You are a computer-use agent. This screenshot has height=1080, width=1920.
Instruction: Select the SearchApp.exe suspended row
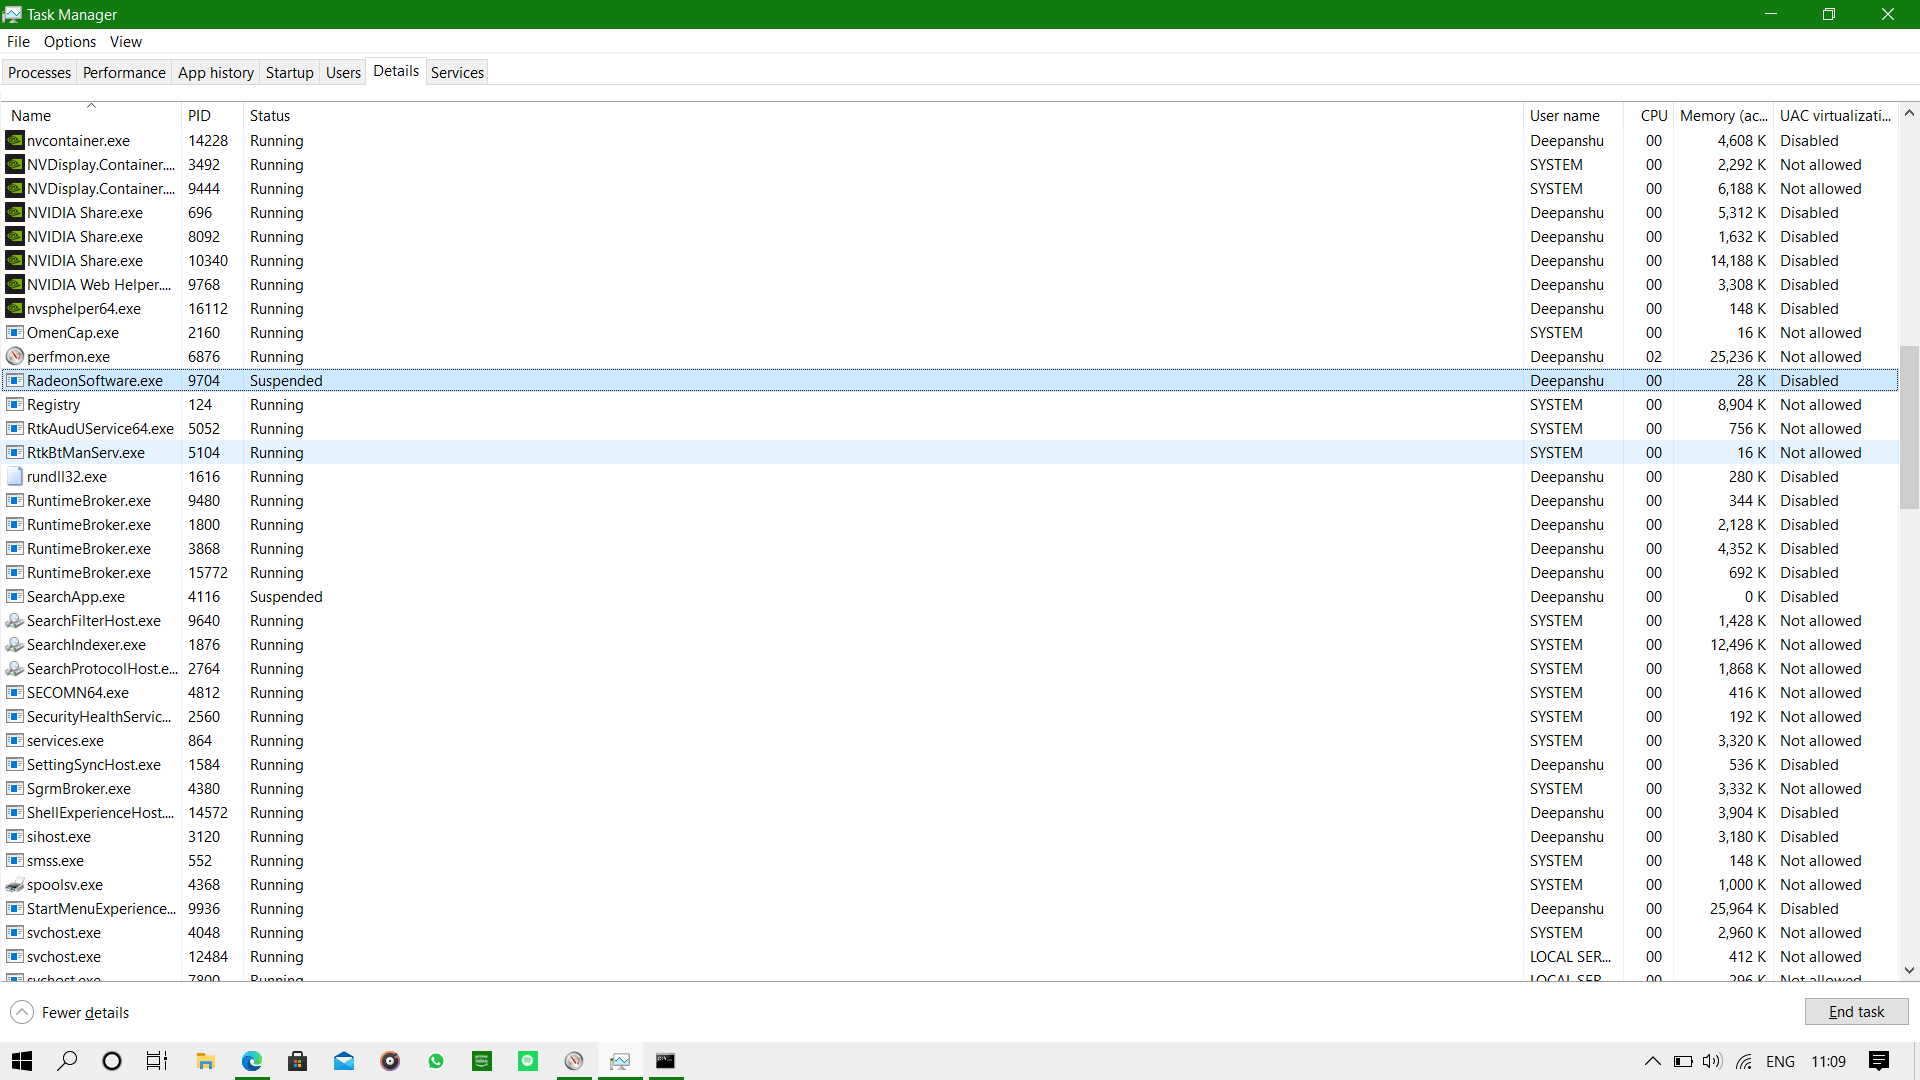click(x=286, y=597)
